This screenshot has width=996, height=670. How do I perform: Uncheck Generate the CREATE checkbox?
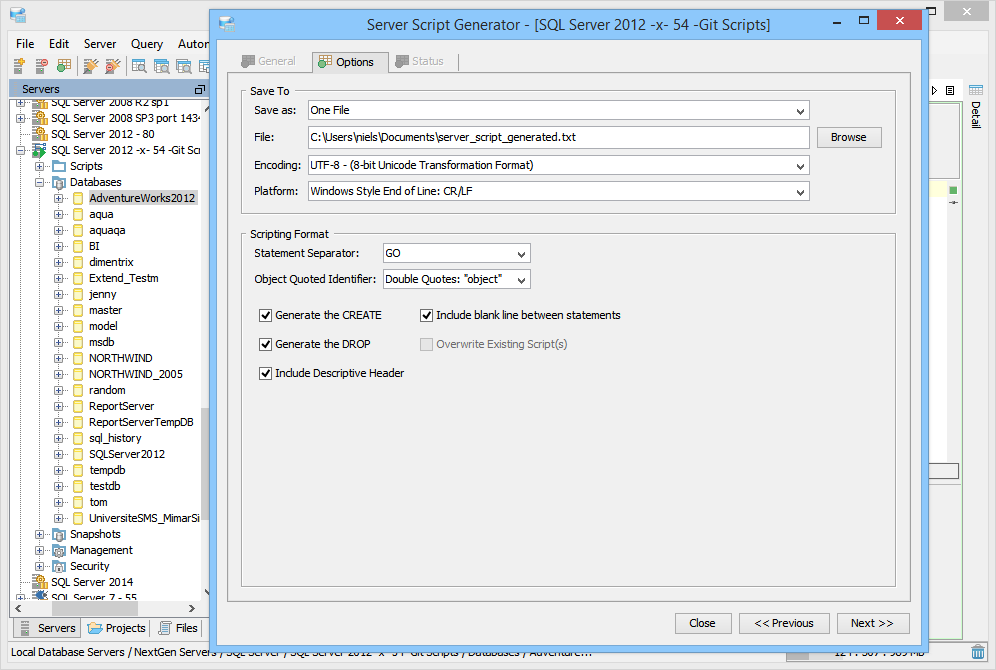point(266,315)
